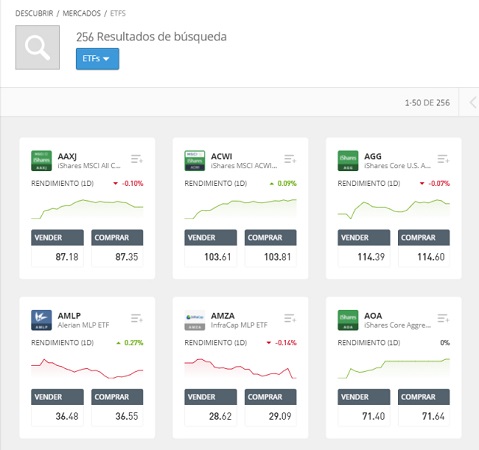The image size is (479, 450).
Task: Click COMPRAR button for AGG
Action: tap(424, 238)
